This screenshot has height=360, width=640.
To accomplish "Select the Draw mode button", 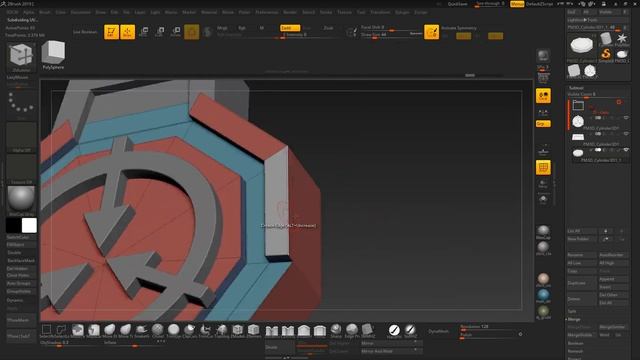I will coord(127,32).
